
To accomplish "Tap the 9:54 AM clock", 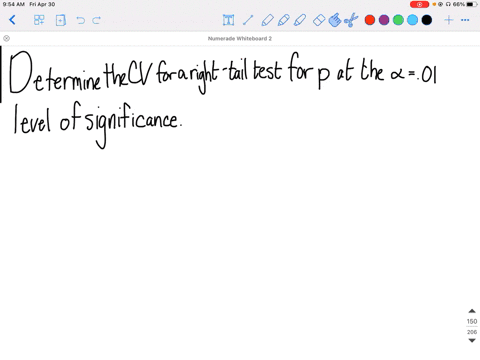I will (x=14, y=4).
